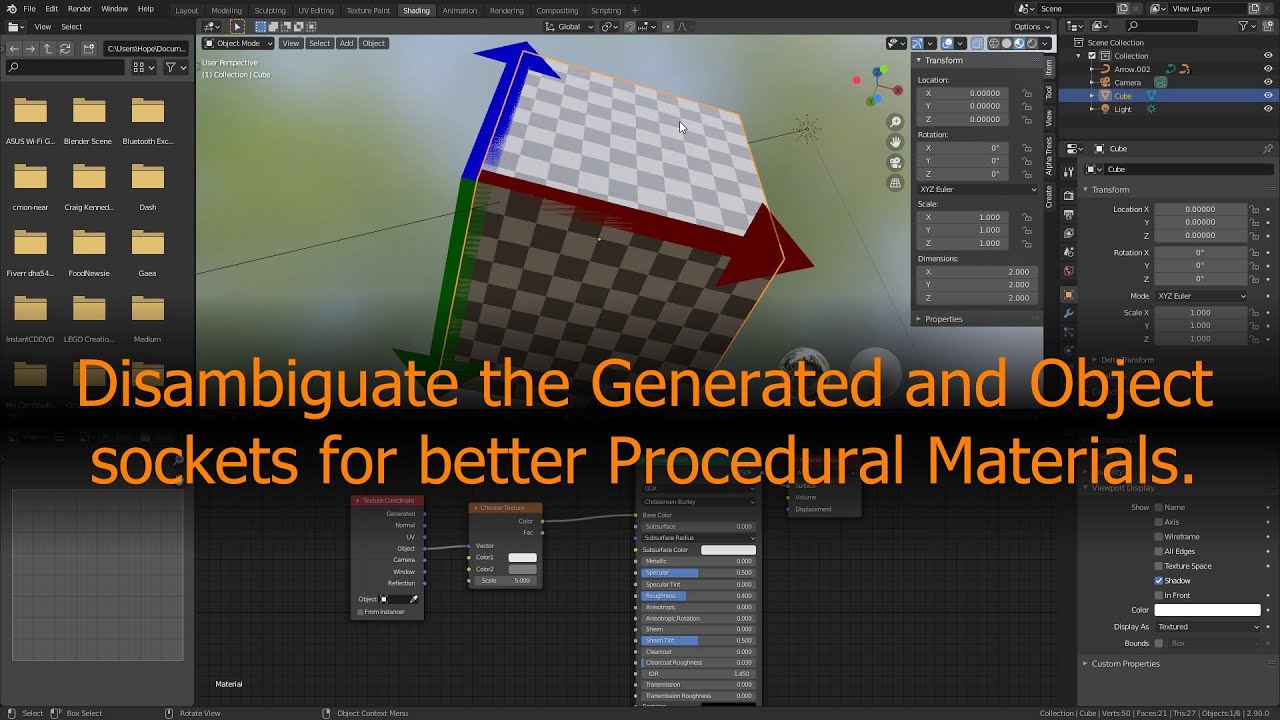Viewport: 1280px width, 720px height.
Task: Switch to material preview shading
Action: [x=1019, y=43]
